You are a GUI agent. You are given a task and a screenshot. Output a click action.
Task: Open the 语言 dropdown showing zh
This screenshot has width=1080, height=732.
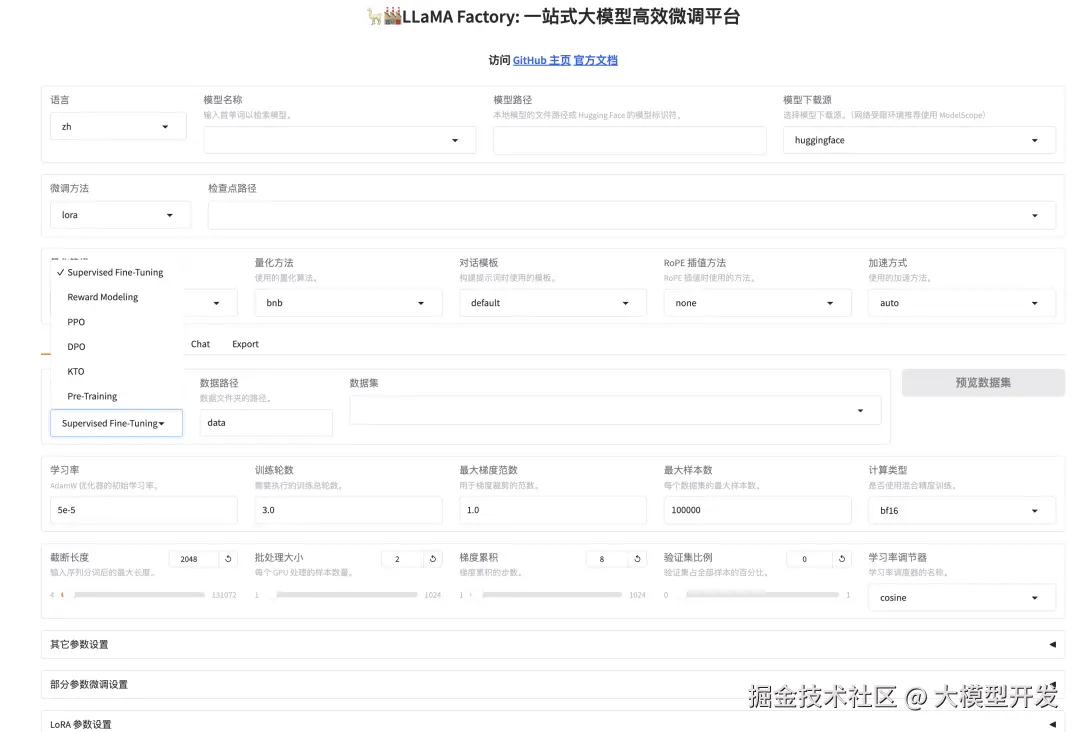point(118,127)
